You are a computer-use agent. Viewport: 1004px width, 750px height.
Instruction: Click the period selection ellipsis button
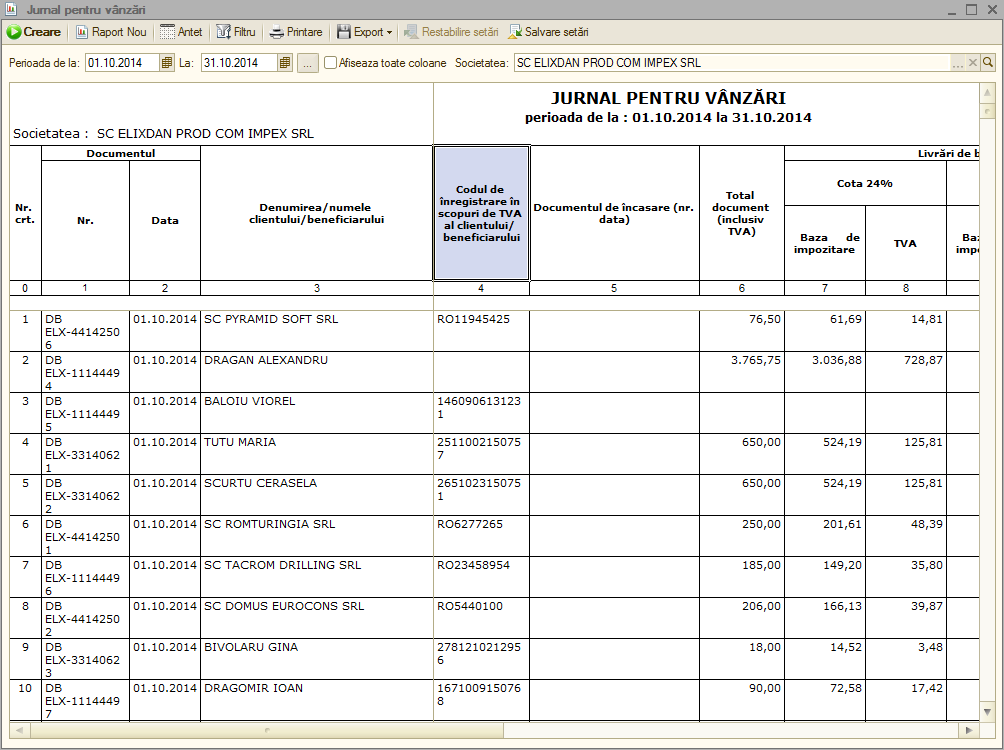tap(307, 63)
